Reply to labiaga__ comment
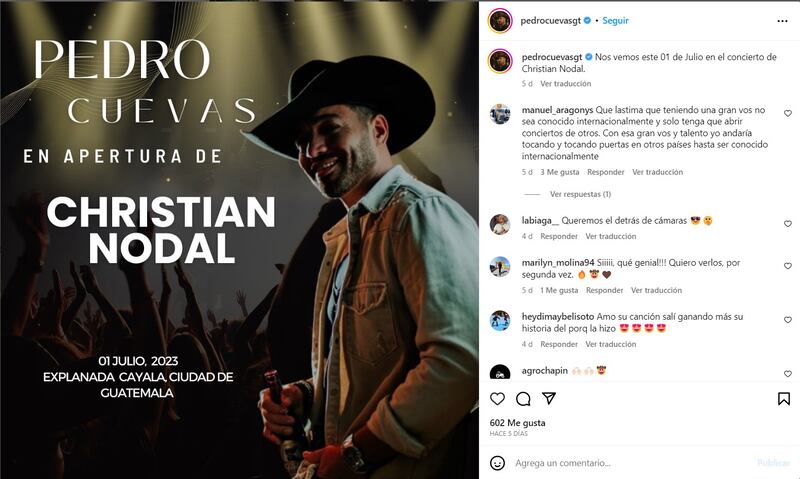This screenshot has height=479, width=800. coord(559,236)
